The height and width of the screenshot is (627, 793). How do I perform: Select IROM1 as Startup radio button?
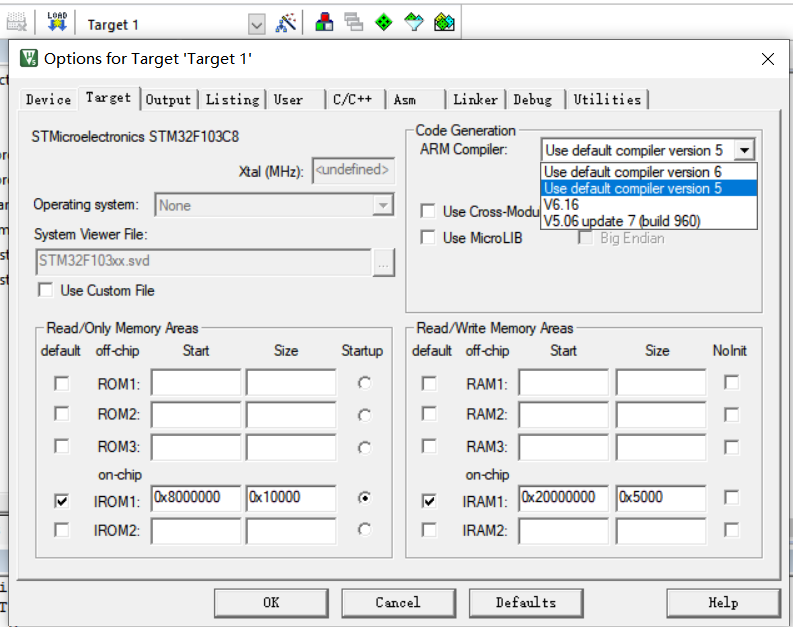click(364, 498)
